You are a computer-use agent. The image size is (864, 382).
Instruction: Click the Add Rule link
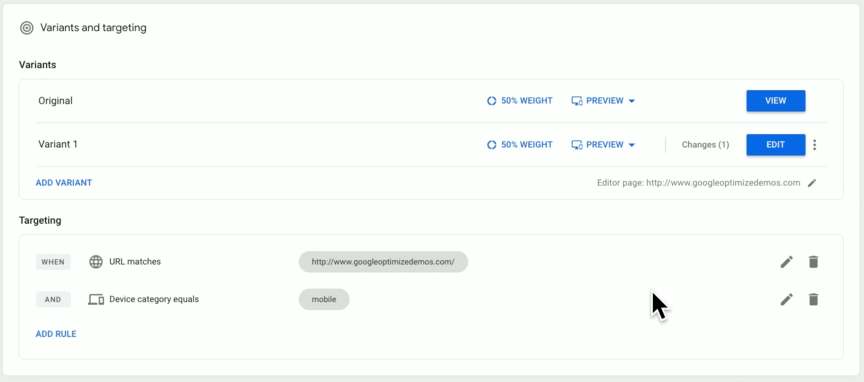(x=56, y=333)
